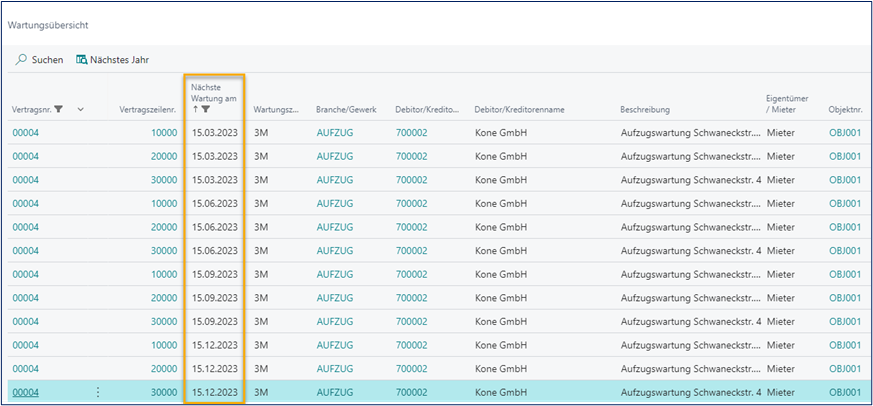Screen dimensions: 873x406
Task: Click 3M cycle in line 30000, 15.03.2023 row
Action: pos(261,180)
